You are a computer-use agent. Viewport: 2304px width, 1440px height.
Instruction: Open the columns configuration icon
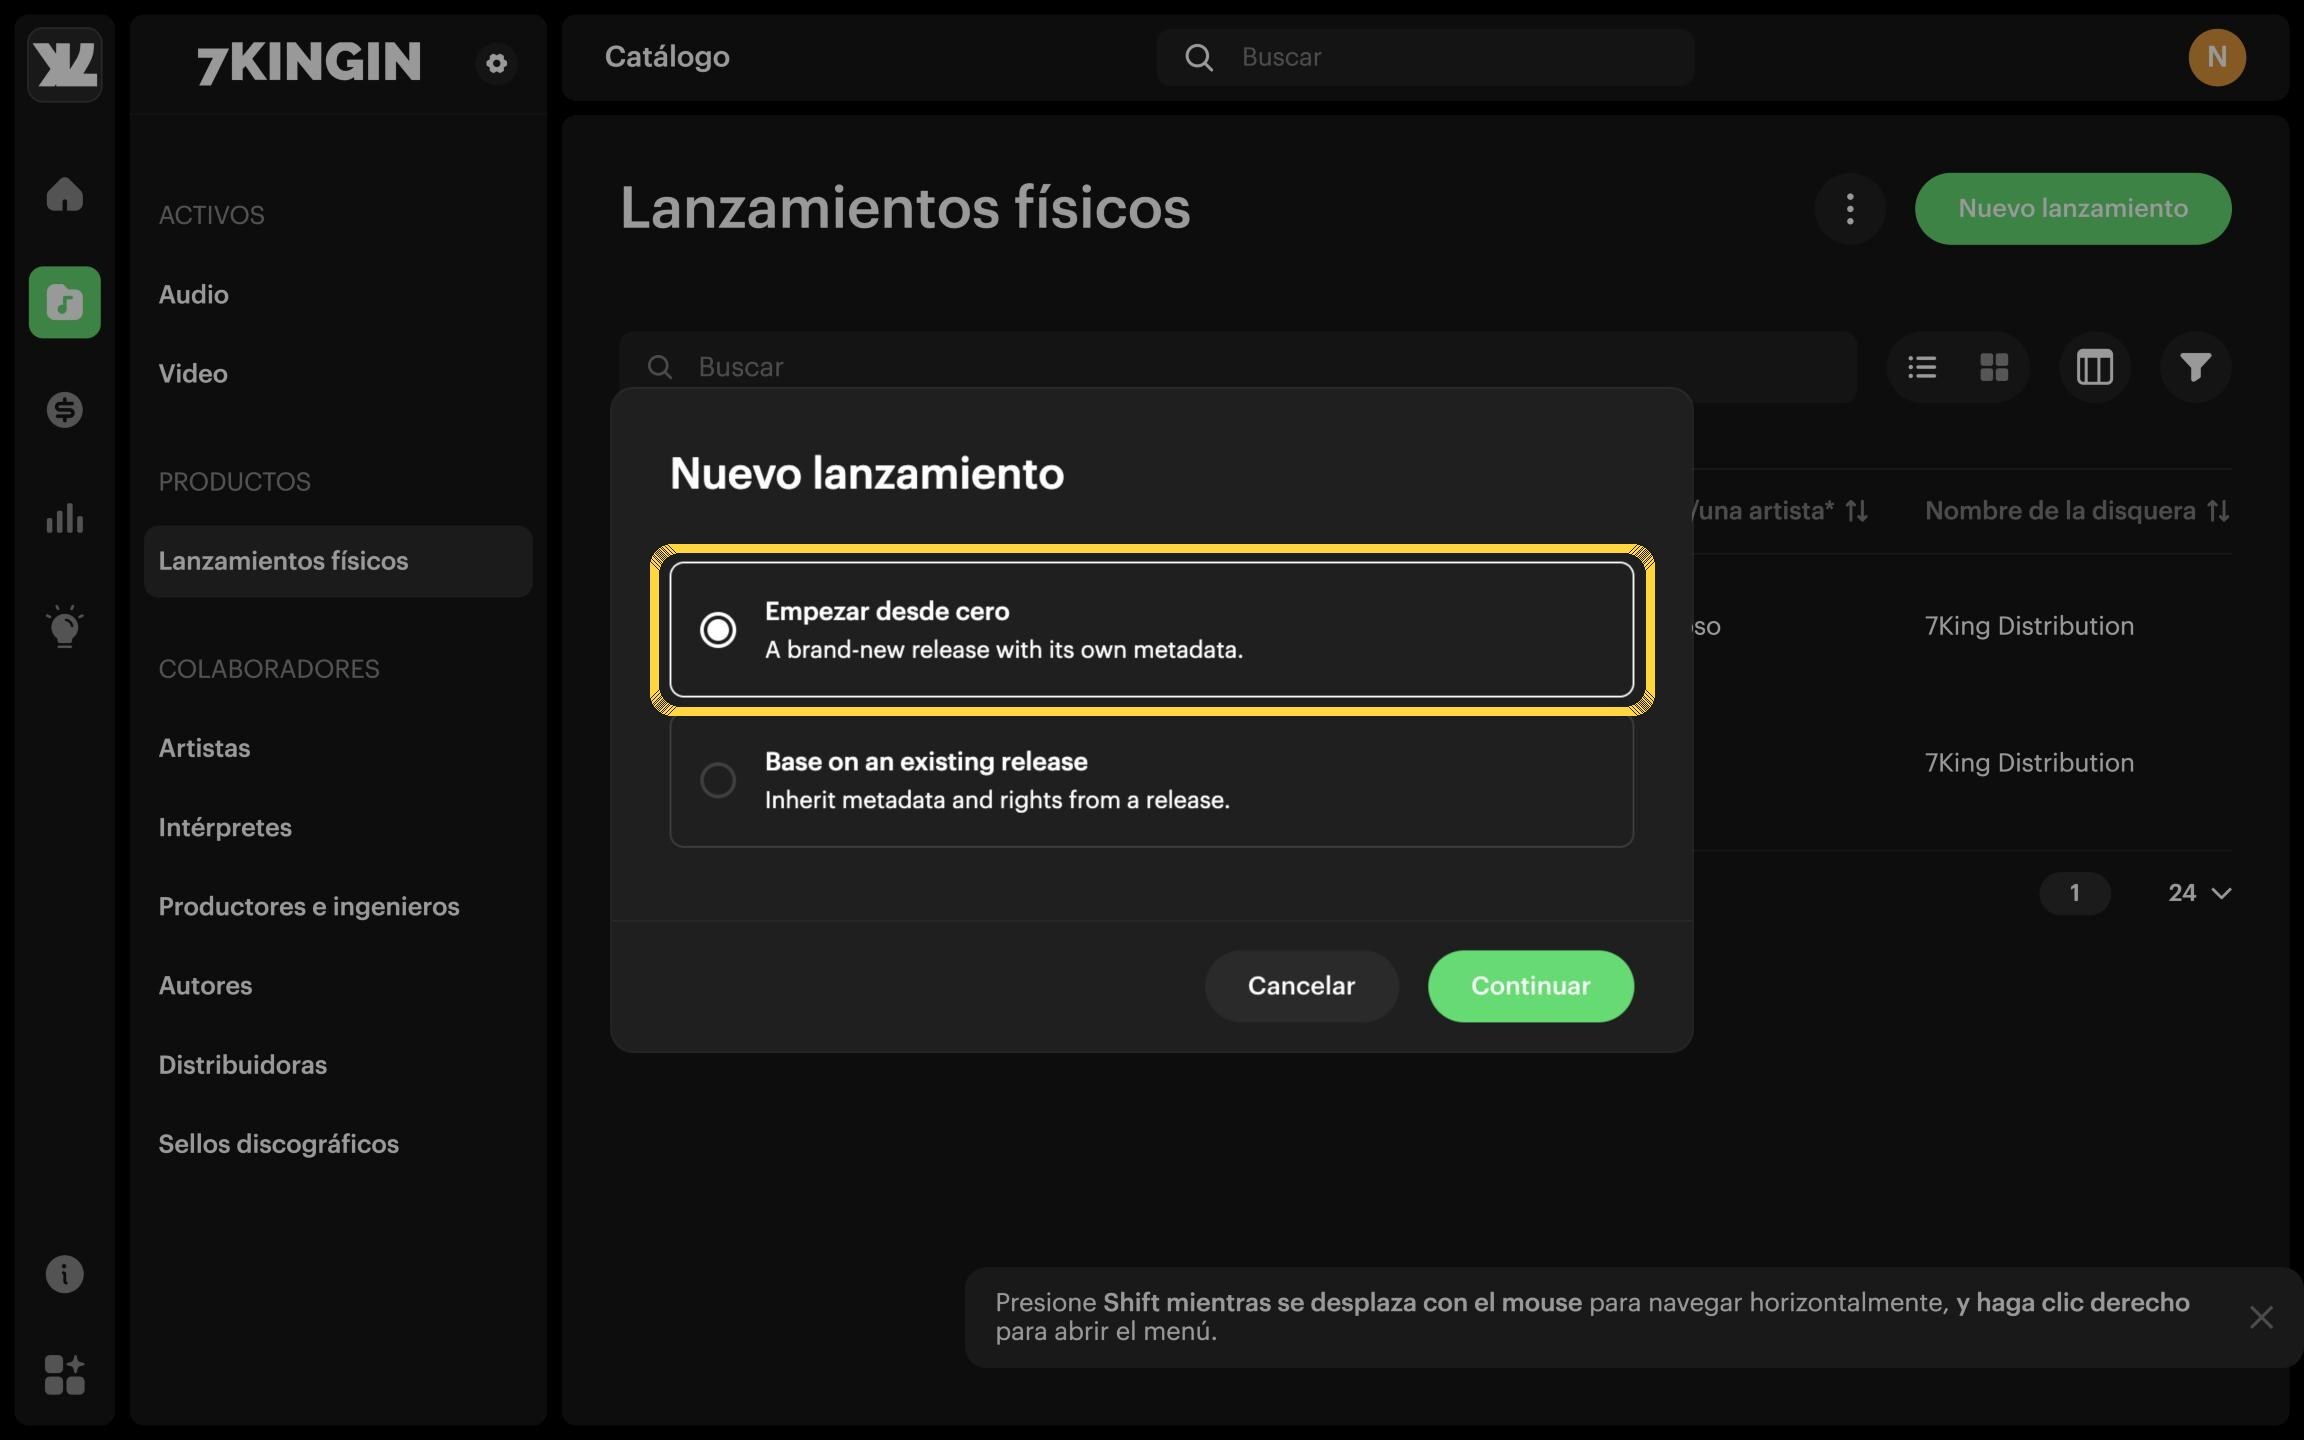pos(2095,367)
